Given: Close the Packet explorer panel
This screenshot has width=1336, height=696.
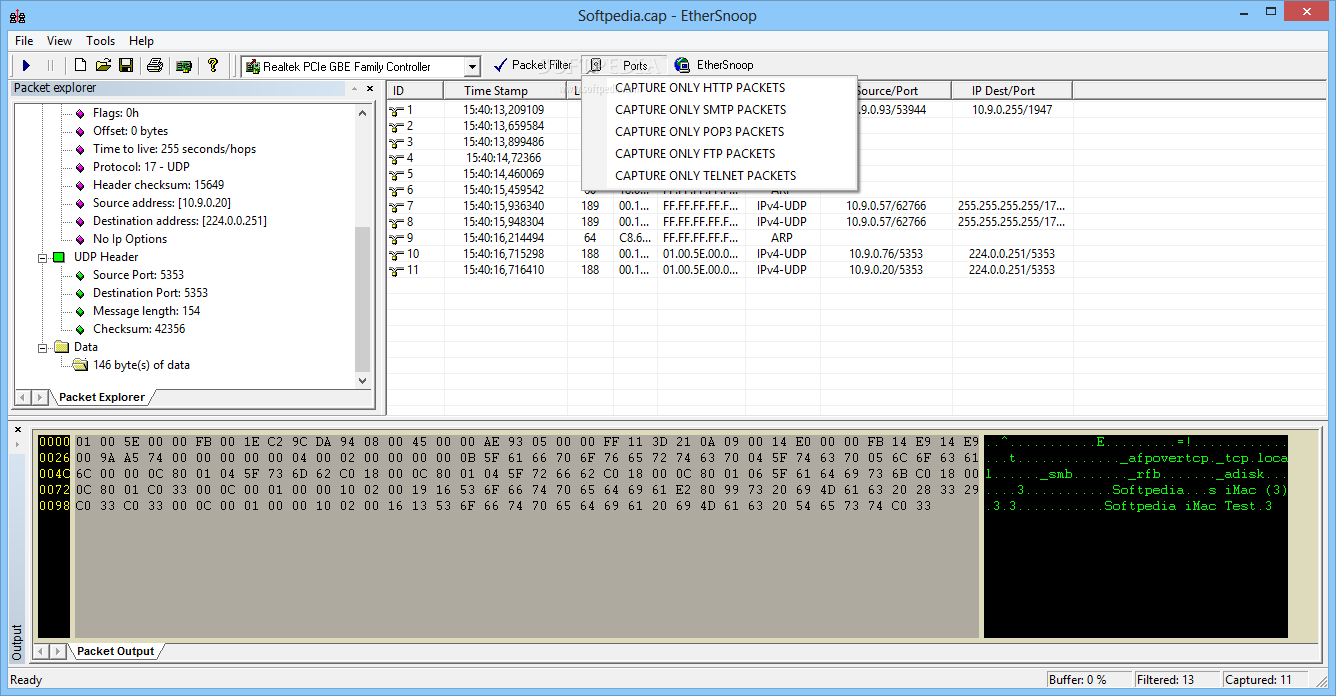Looking at the screenshot, I should 369,88.
